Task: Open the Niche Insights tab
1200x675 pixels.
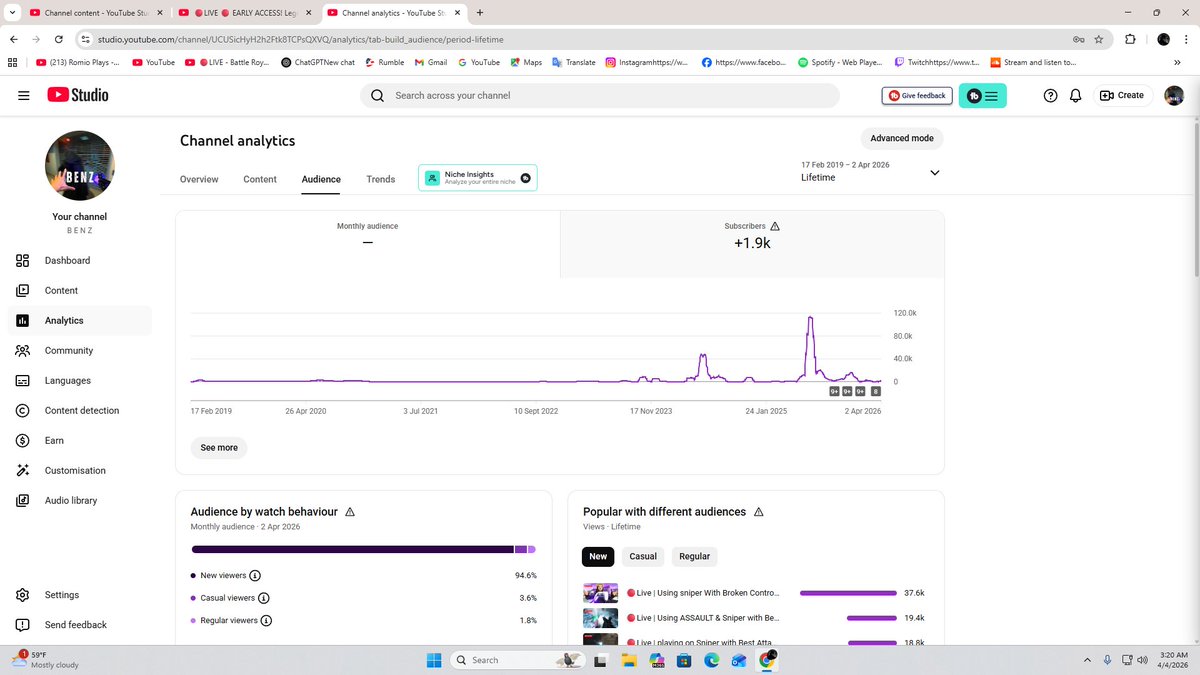Action: tap(478, 178)
